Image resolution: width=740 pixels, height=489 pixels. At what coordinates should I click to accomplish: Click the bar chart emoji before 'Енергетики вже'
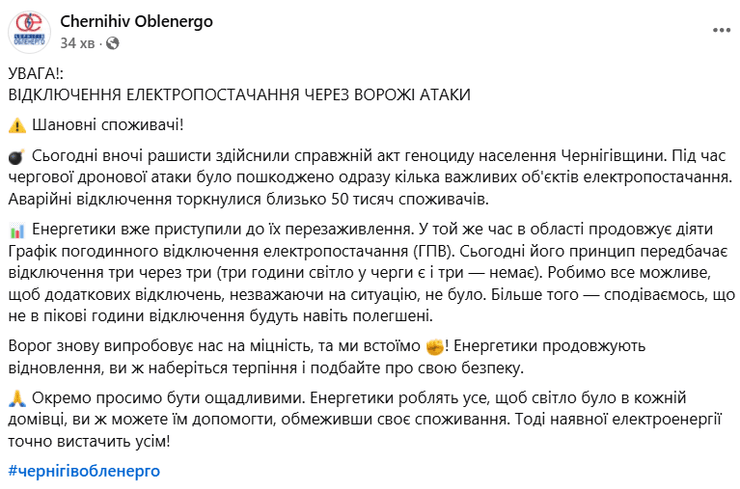pos(16,230)
